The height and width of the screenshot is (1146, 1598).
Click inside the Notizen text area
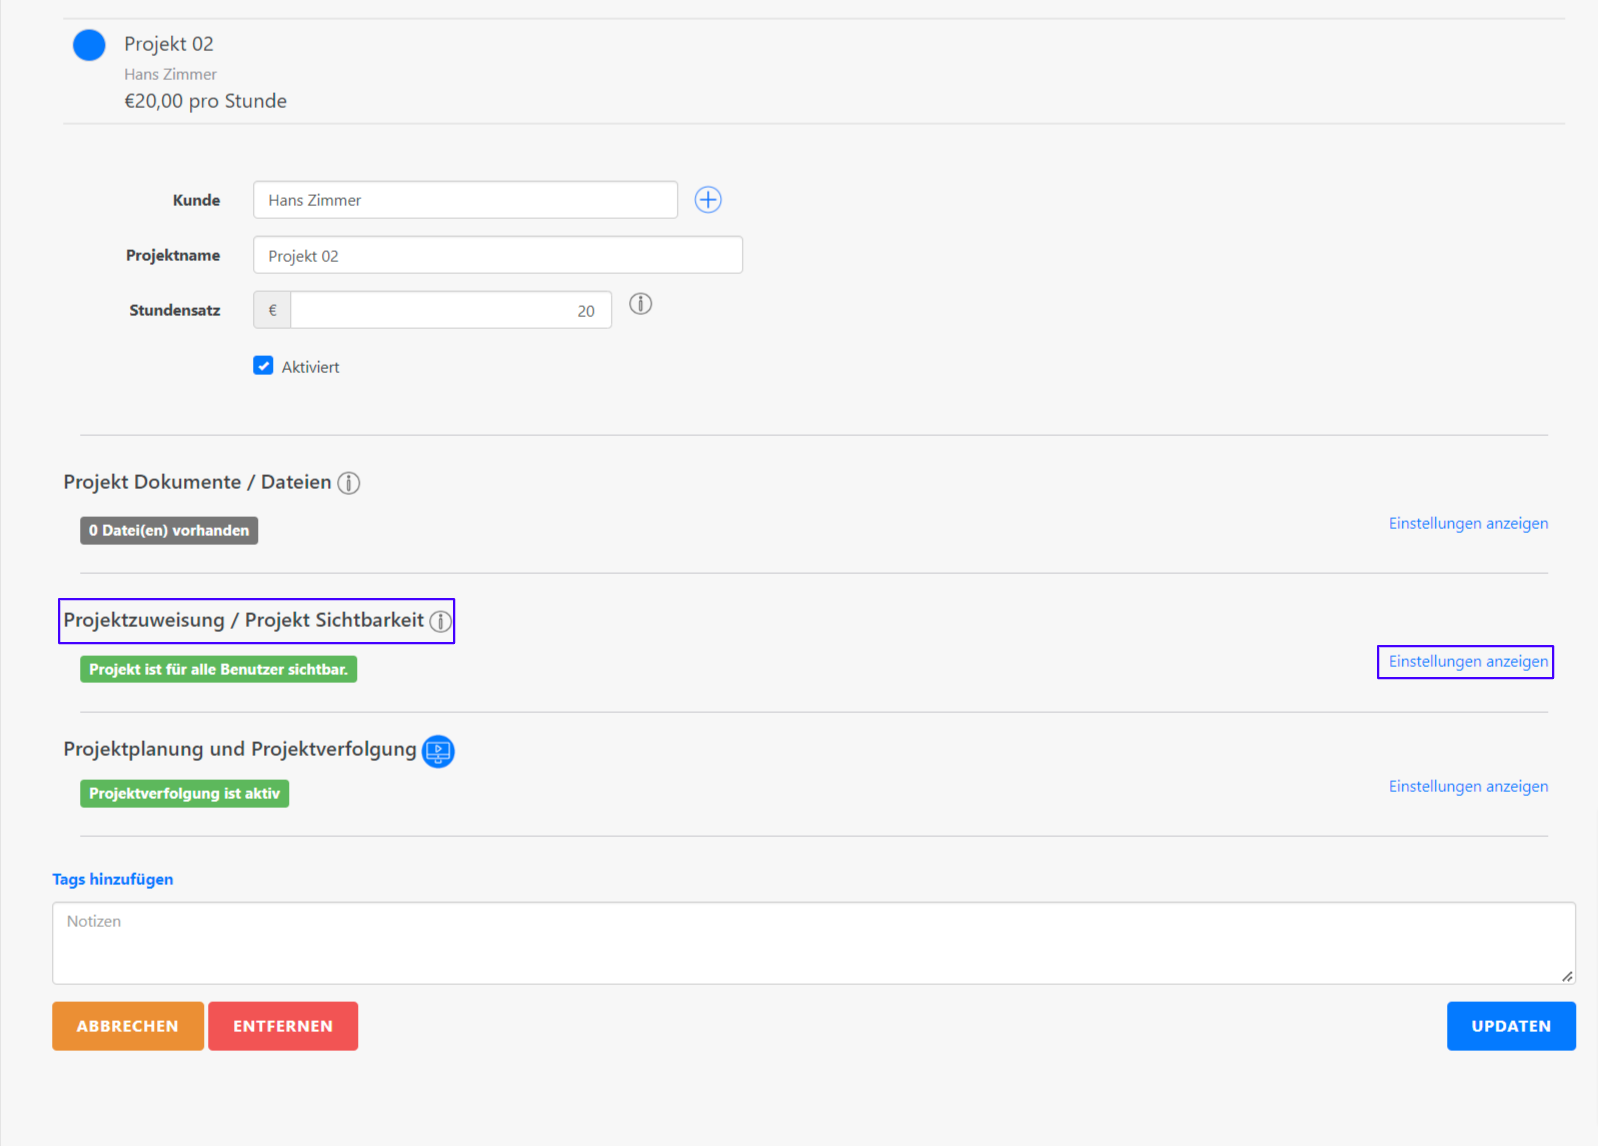click(x=812, y=942)
